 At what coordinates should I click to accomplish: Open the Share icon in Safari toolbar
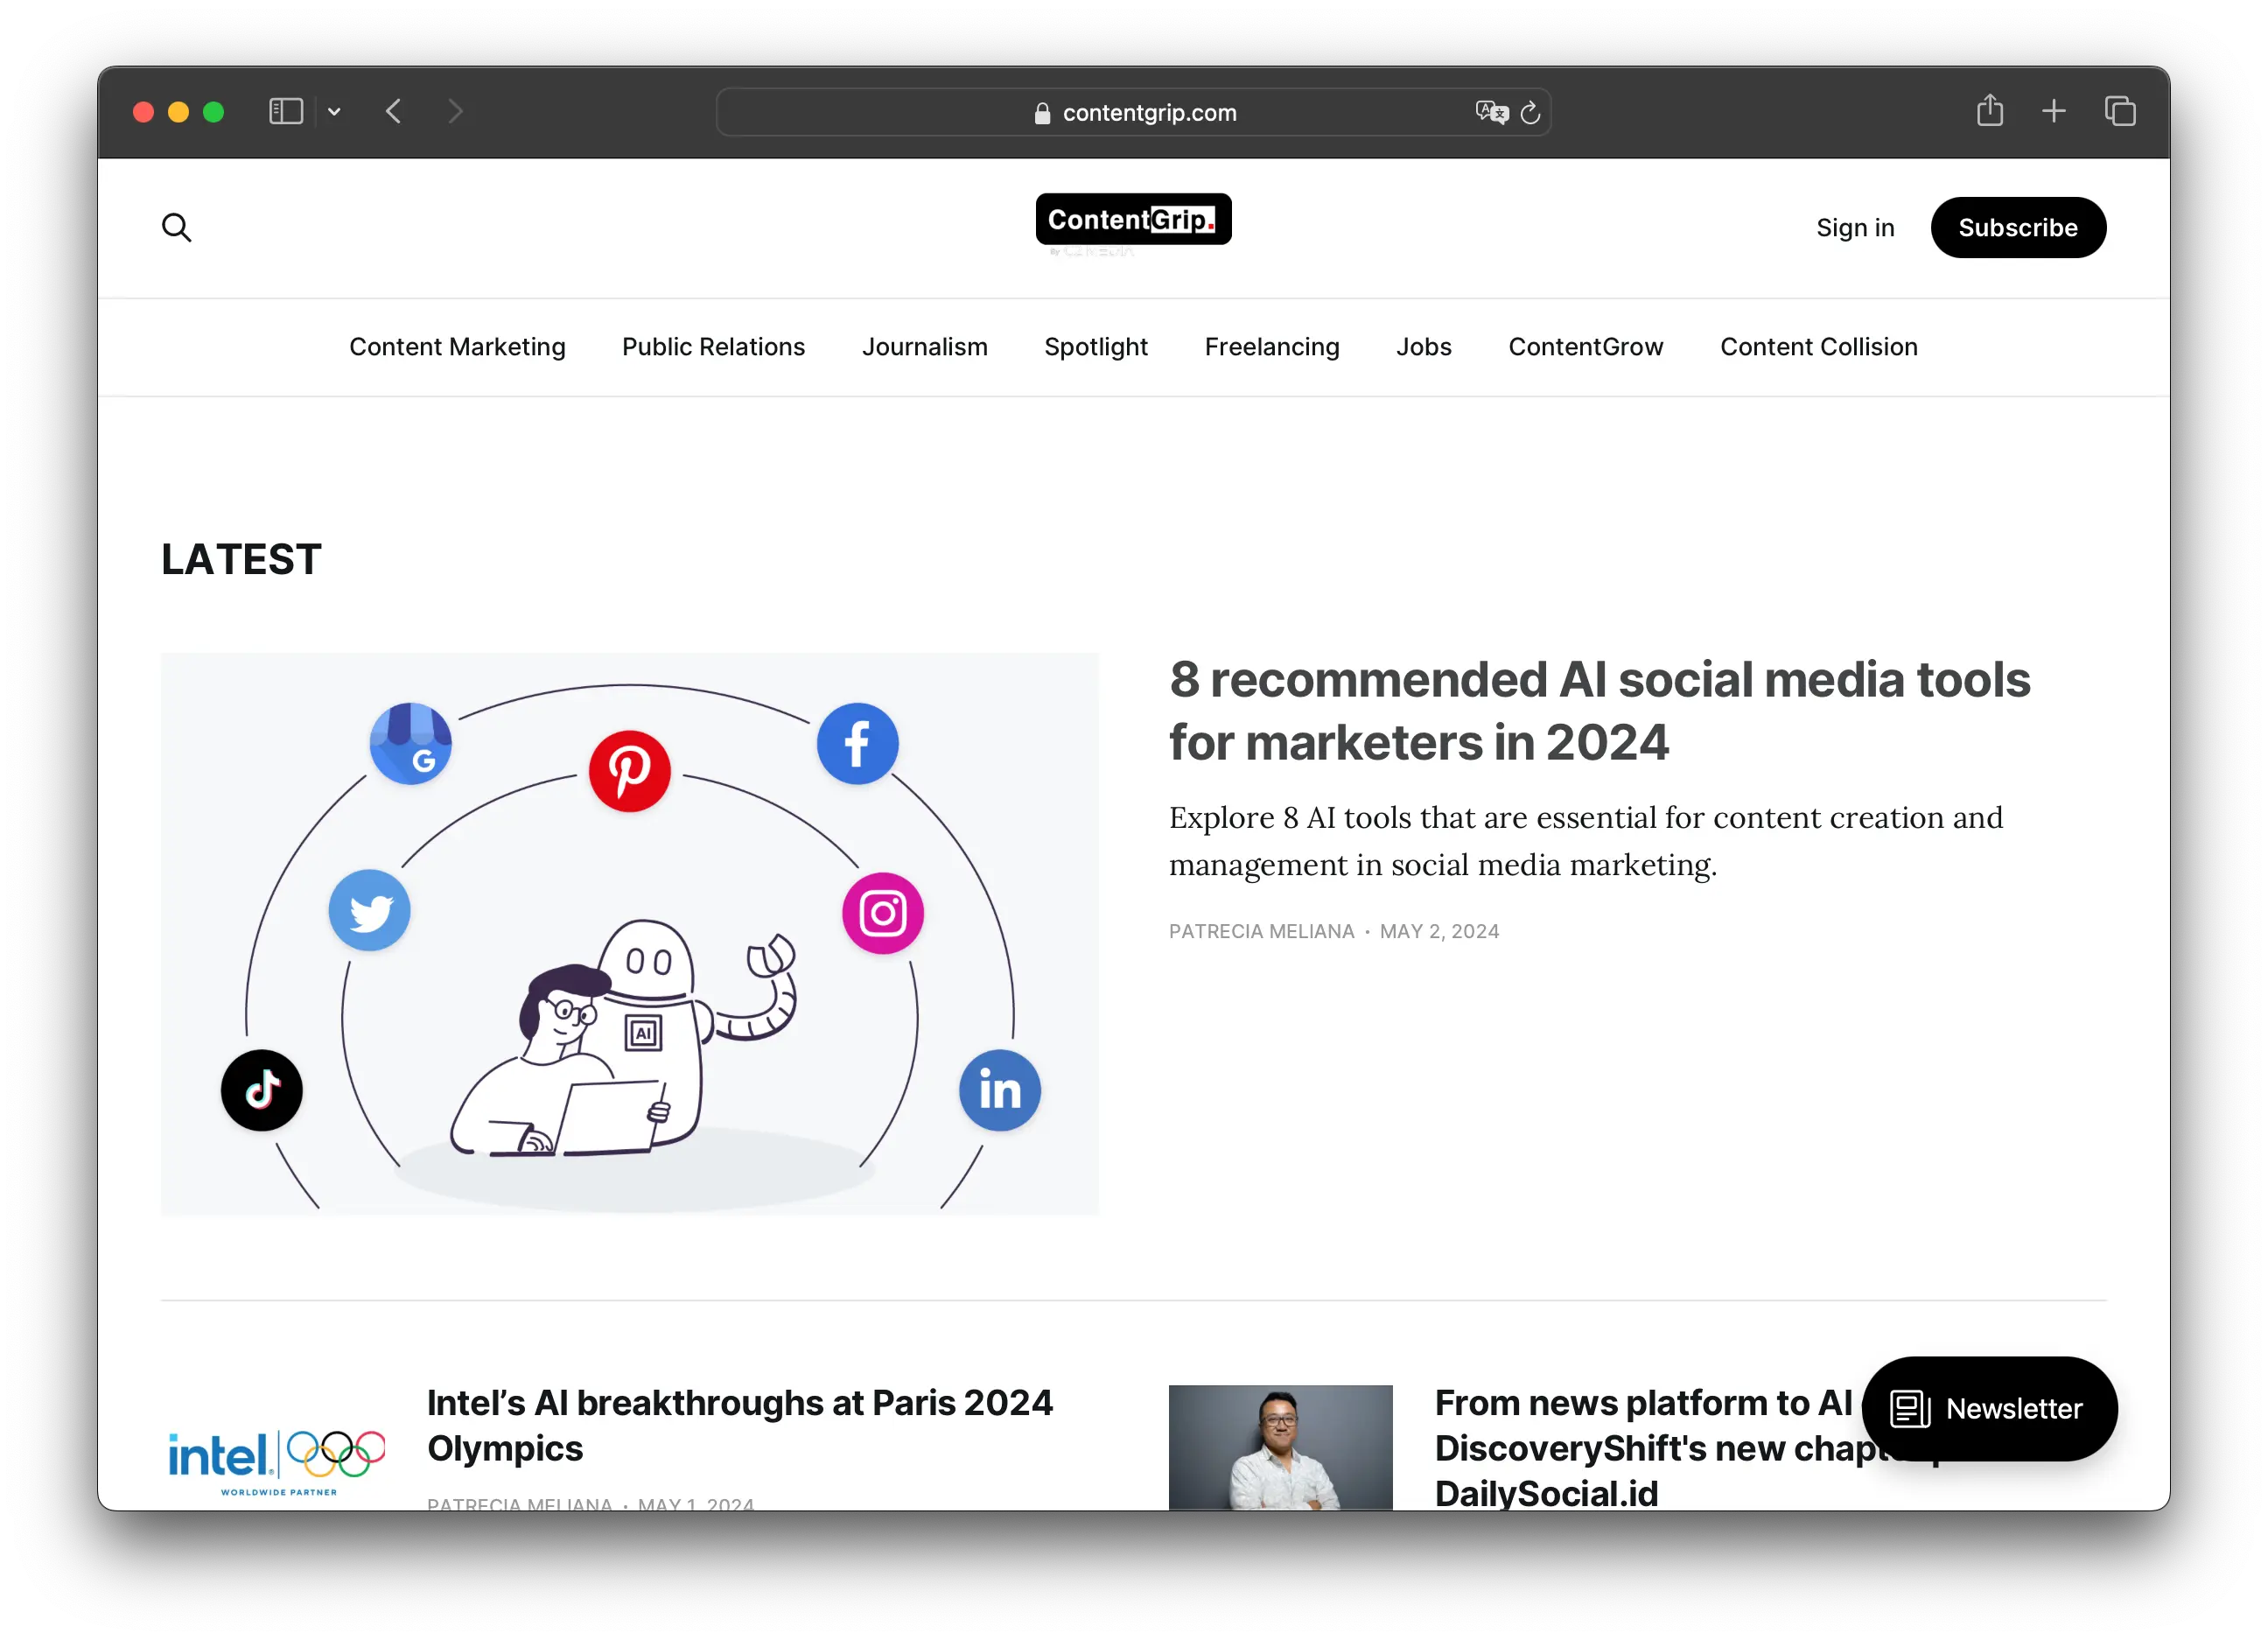pos(1990,110)
